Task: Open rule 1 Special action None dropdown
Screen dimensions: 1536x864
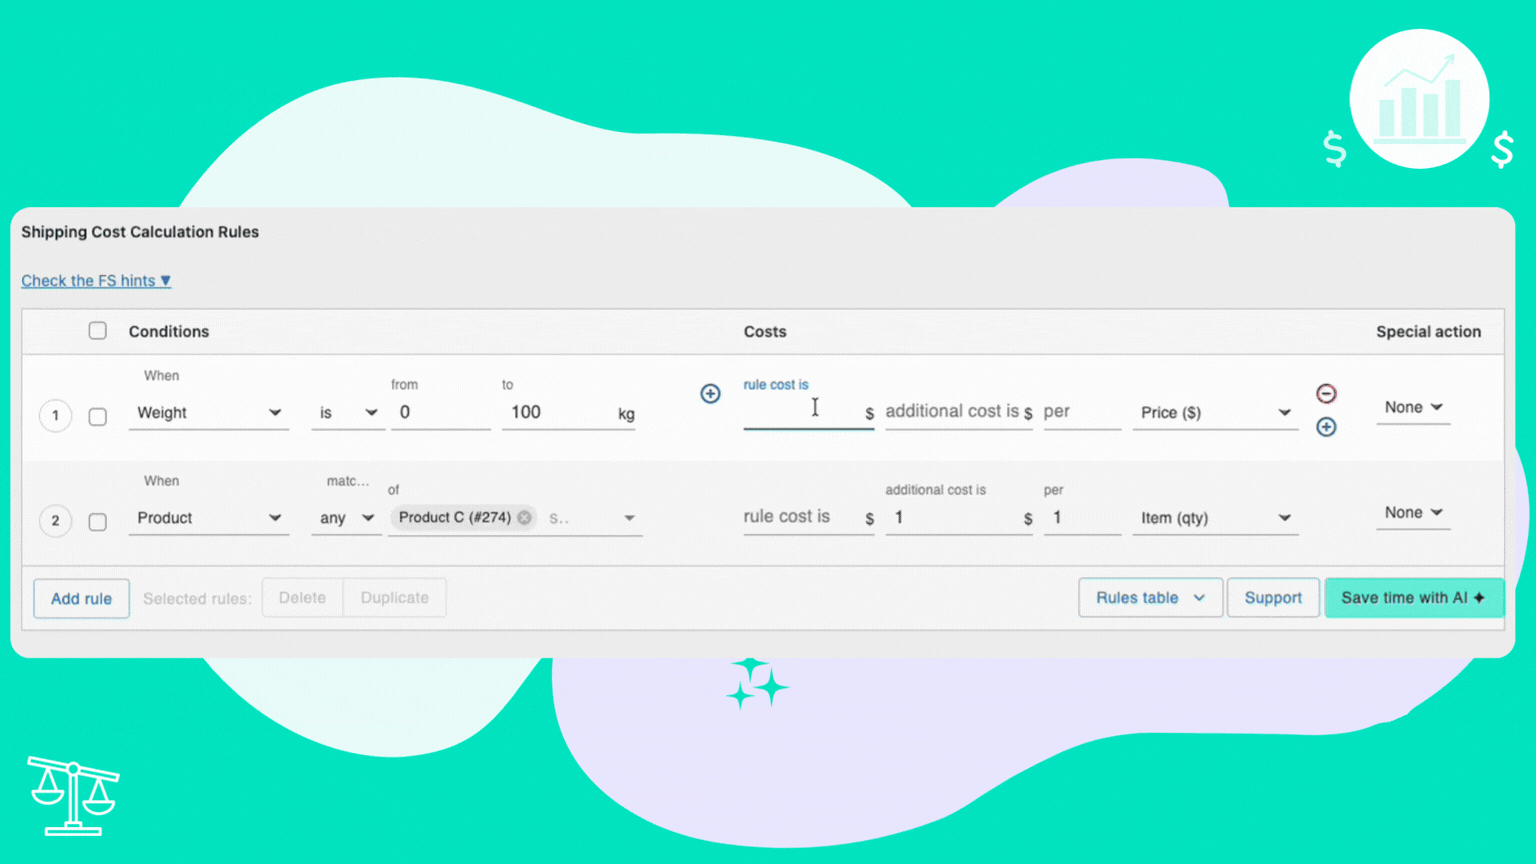Action: click(1412, 408)
